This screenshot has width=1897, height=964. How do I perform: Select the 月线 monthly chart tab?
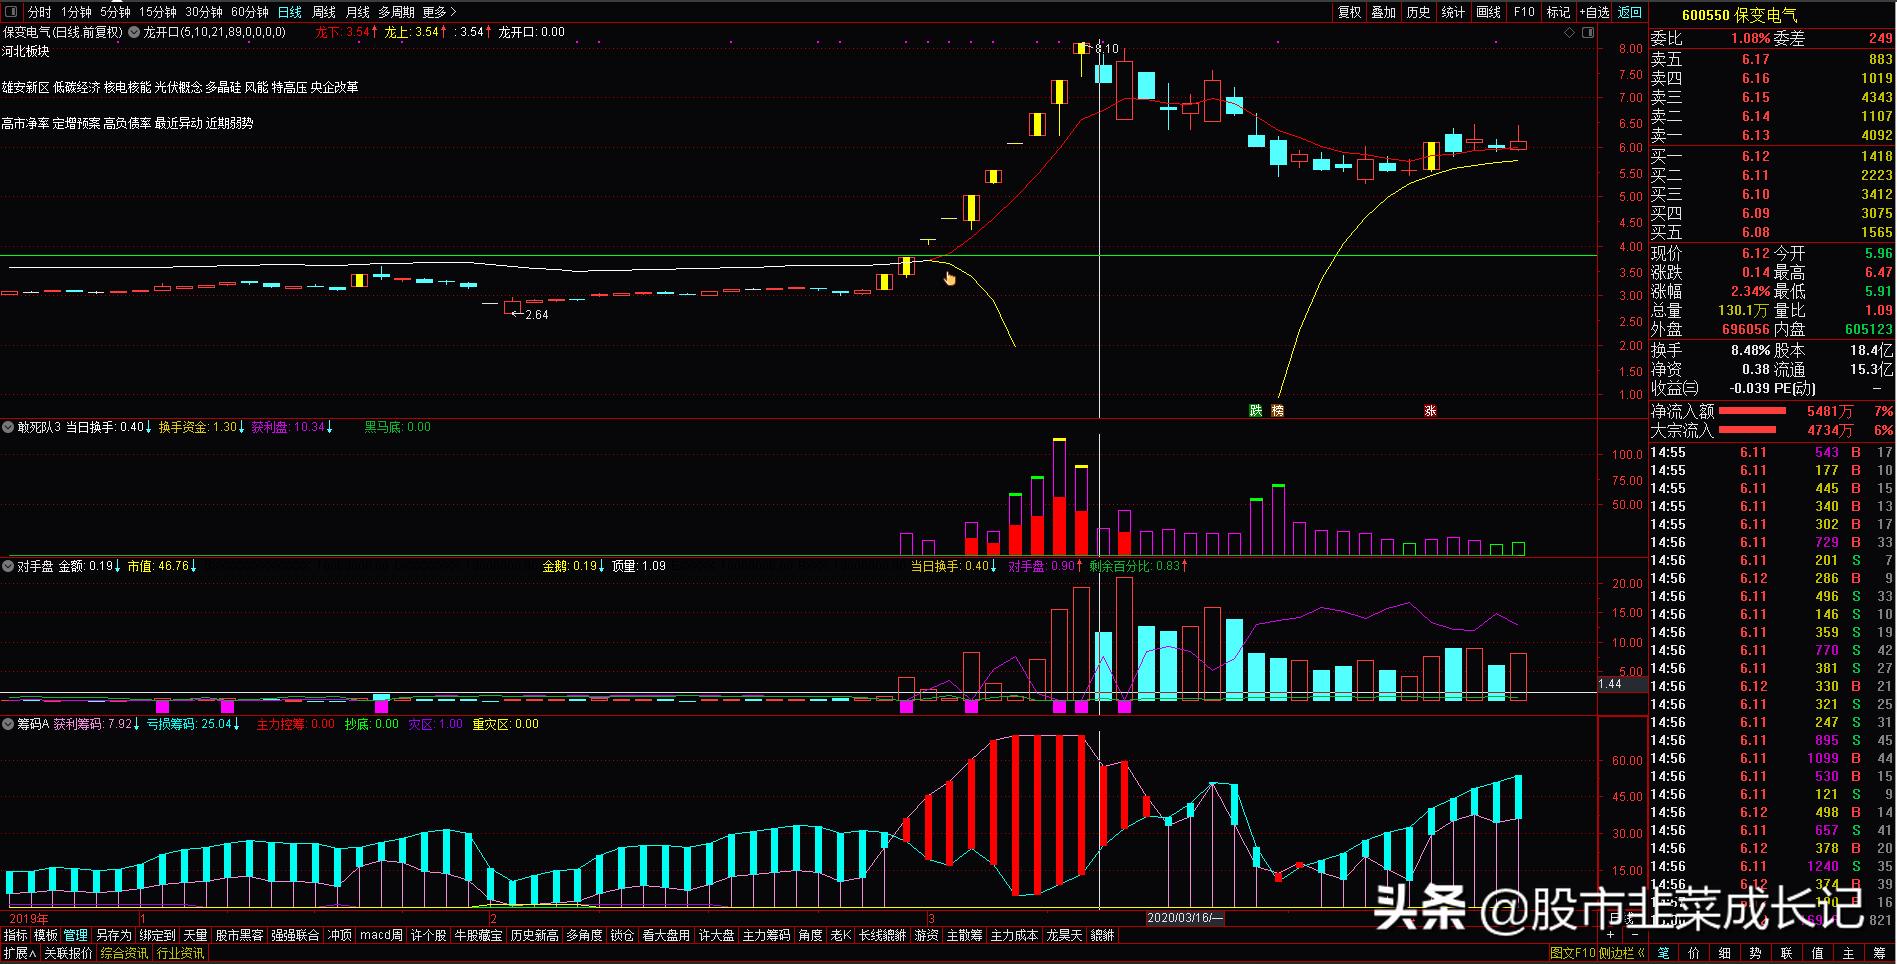click(x=357, y=12)
